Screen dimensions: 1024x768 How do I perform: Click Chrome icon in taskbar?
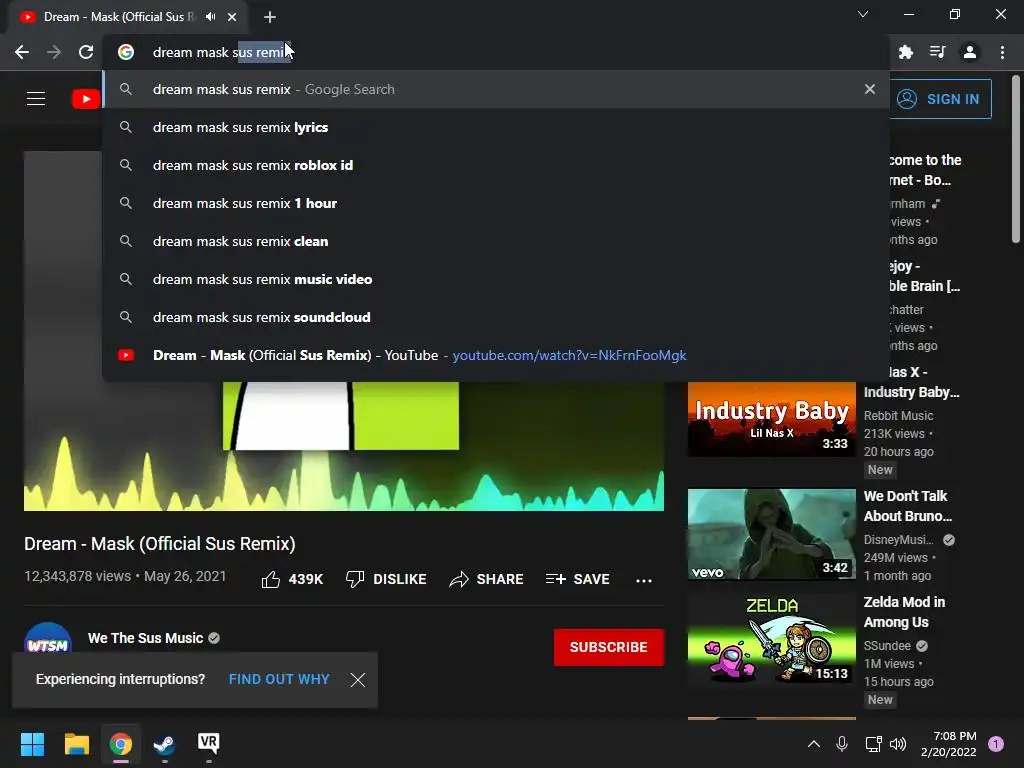pyautogui.click(x=121, y=743)
